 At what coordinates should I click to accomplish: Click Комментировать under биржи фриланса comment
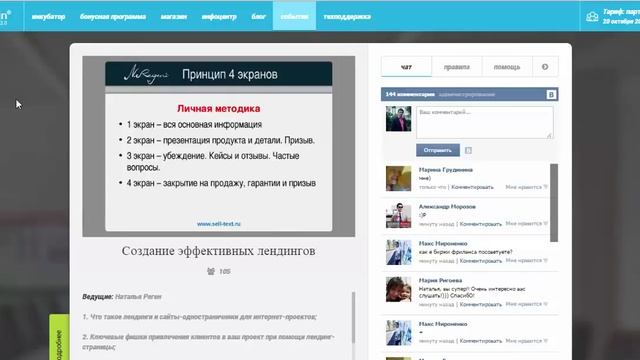tap(480, 261)
